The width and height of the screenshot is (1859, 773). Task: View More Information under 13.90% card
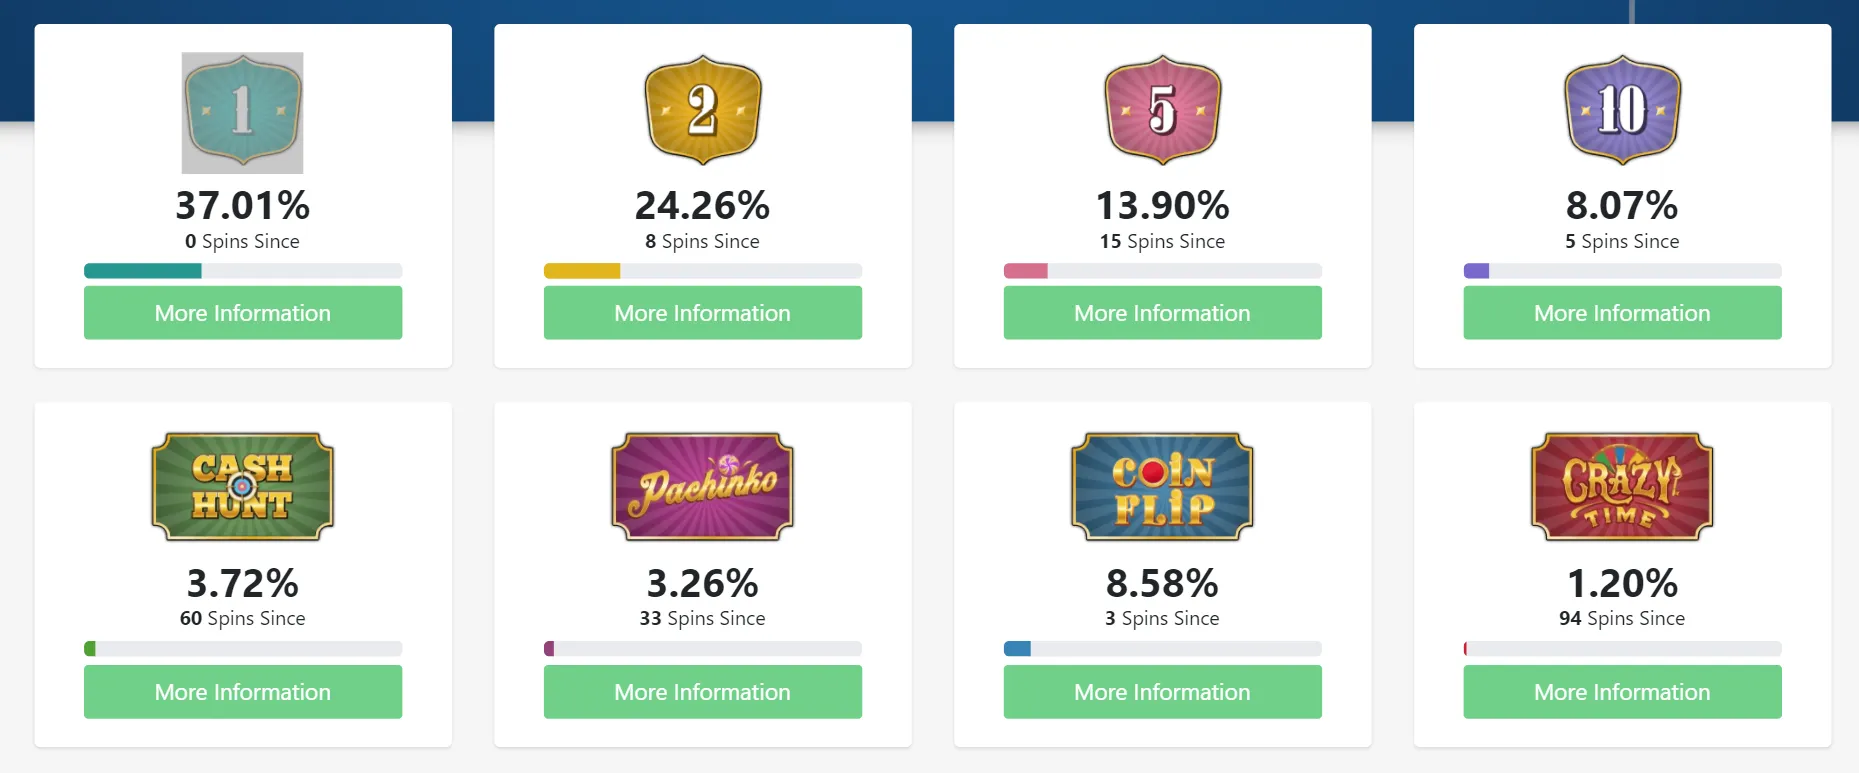(1162, 313)
